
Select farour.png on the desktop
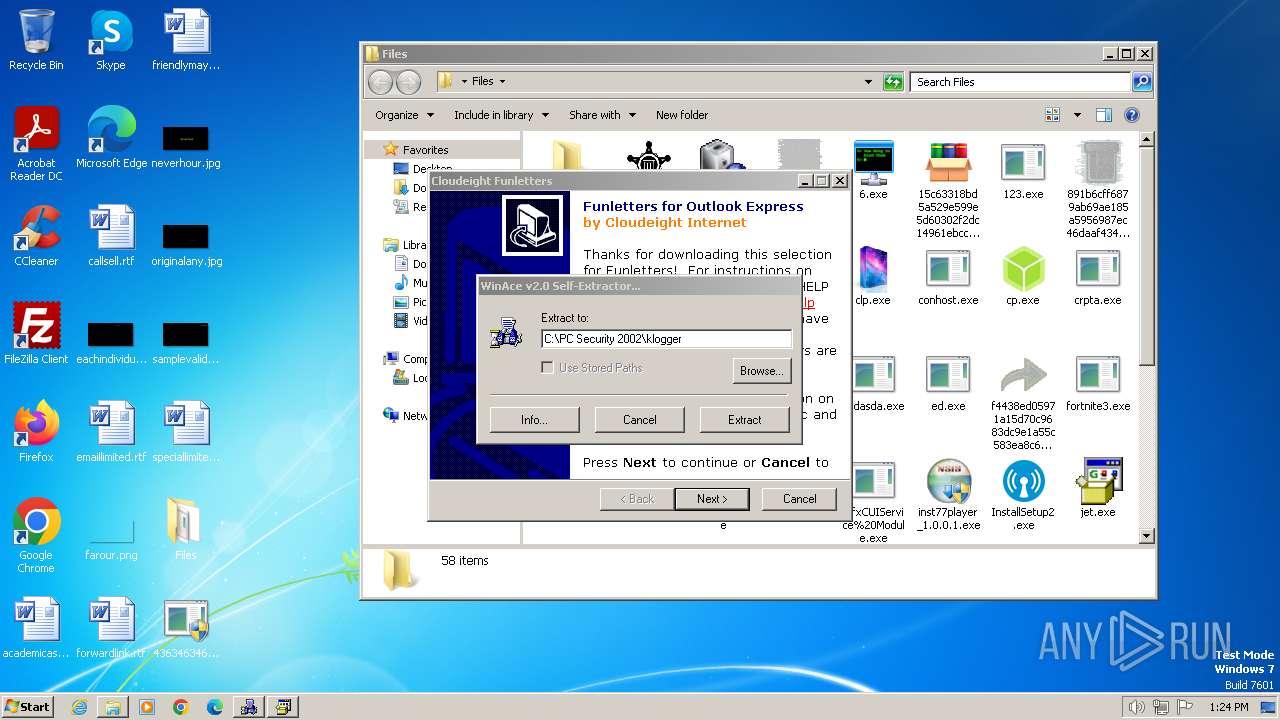111,536
